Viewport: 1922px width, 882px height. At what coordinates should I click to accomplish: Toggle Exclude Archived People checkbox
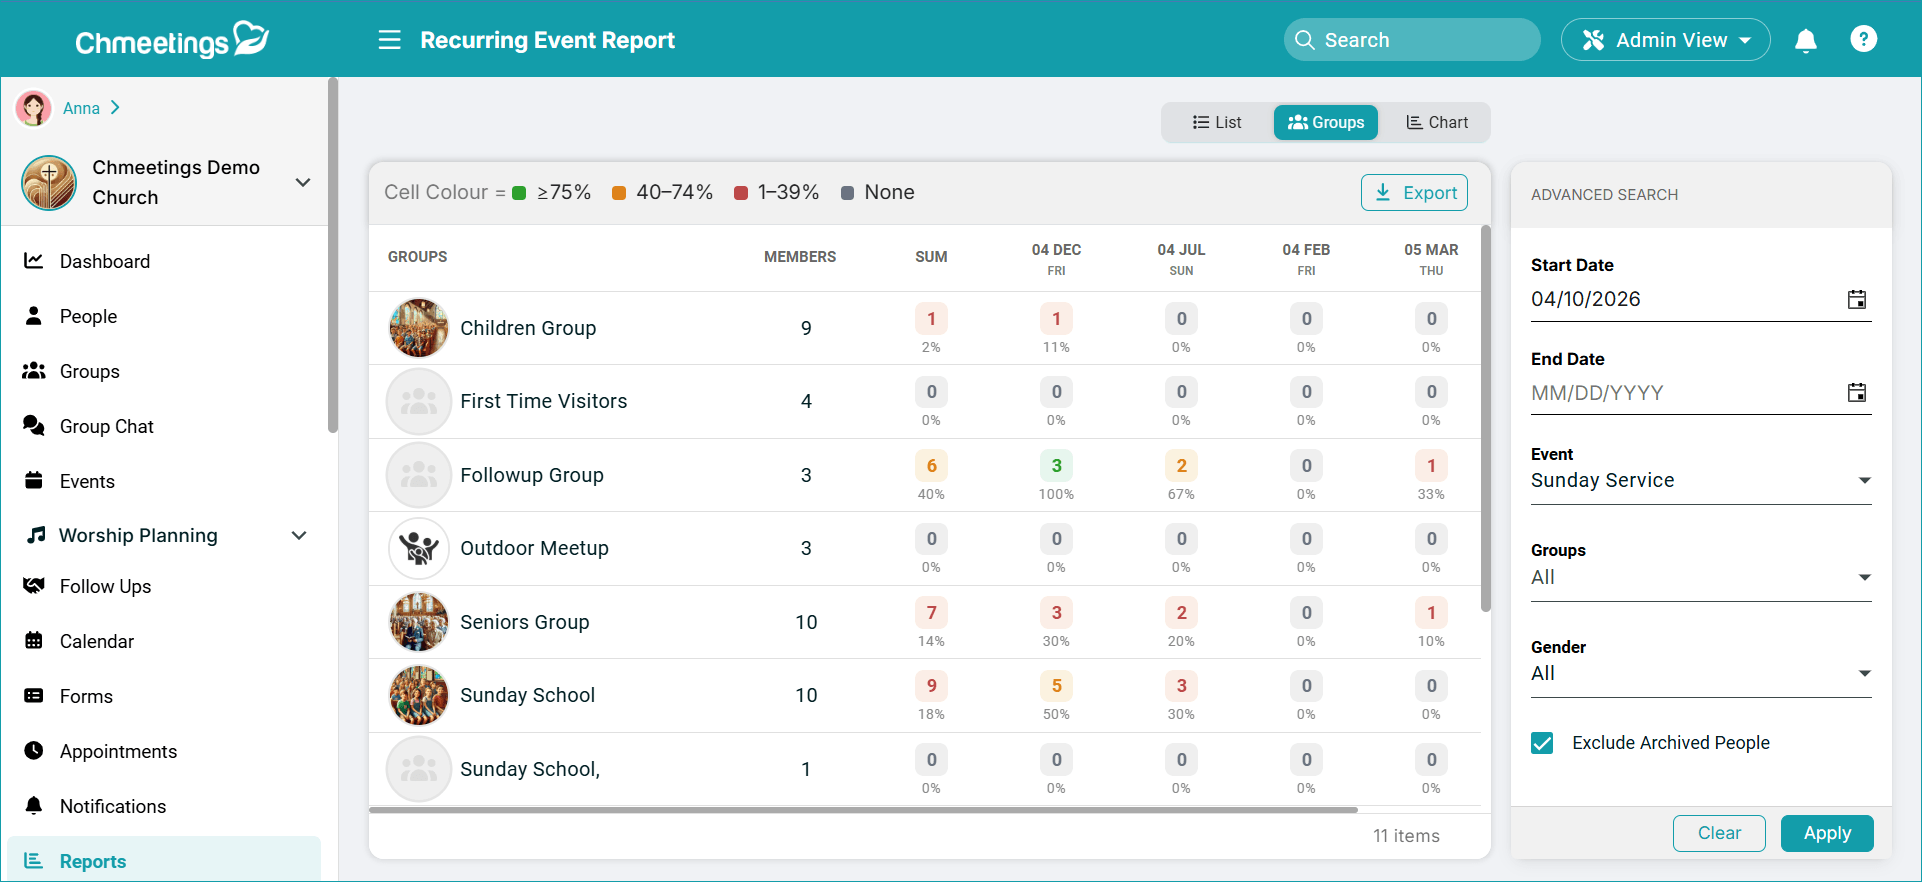(x=1542, y=743)
